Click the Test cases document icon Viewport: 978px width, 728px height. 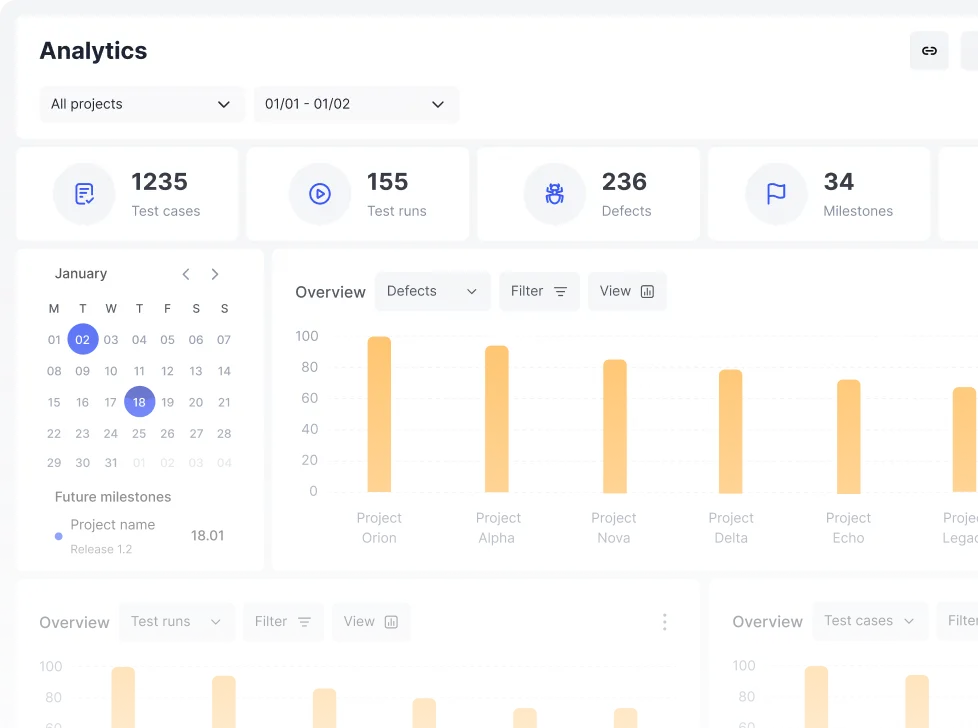84,194
